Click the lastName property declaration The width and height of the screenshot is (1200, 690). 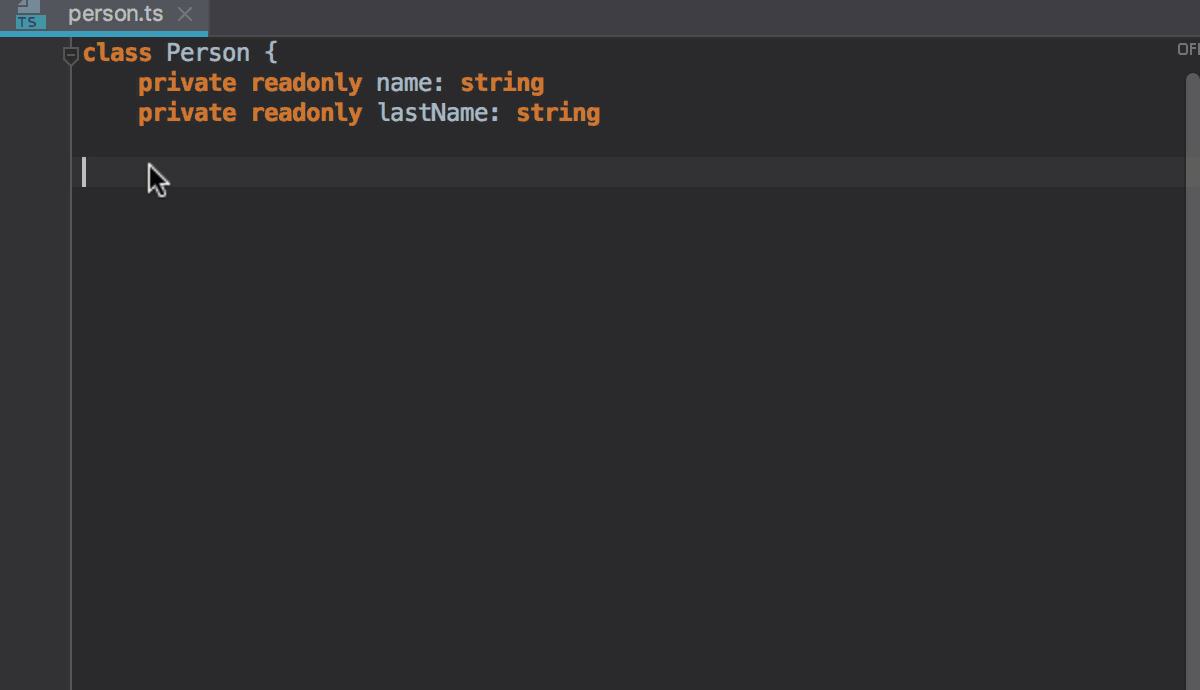pyautogui.click(x=433, y=112)
